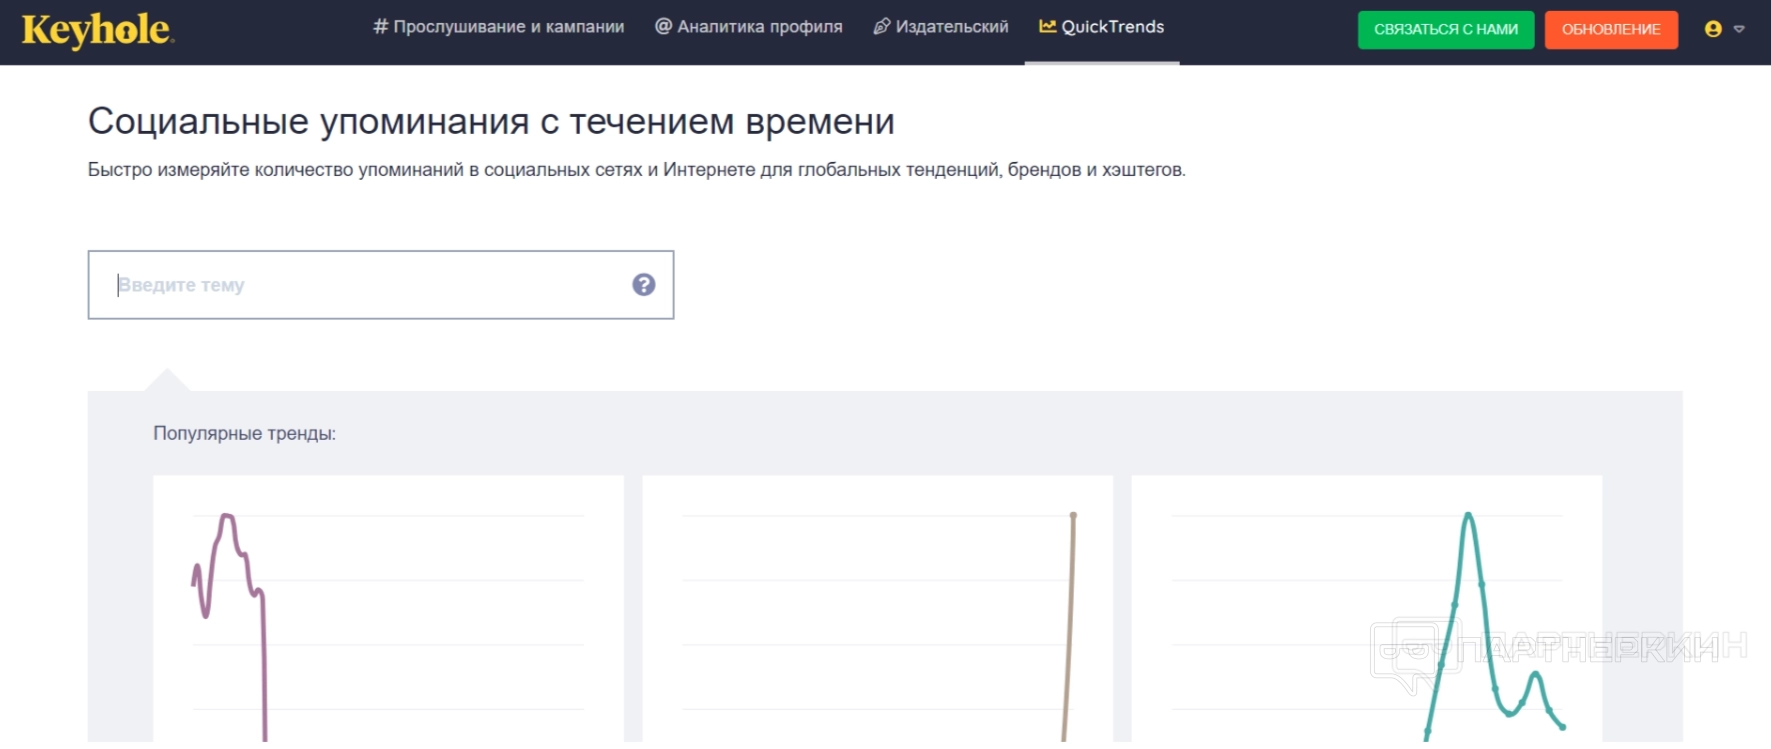The height and width of the screenshot is (749, 1771).
Task: Open the user account avatar icon
Action: pos(1713,29)
